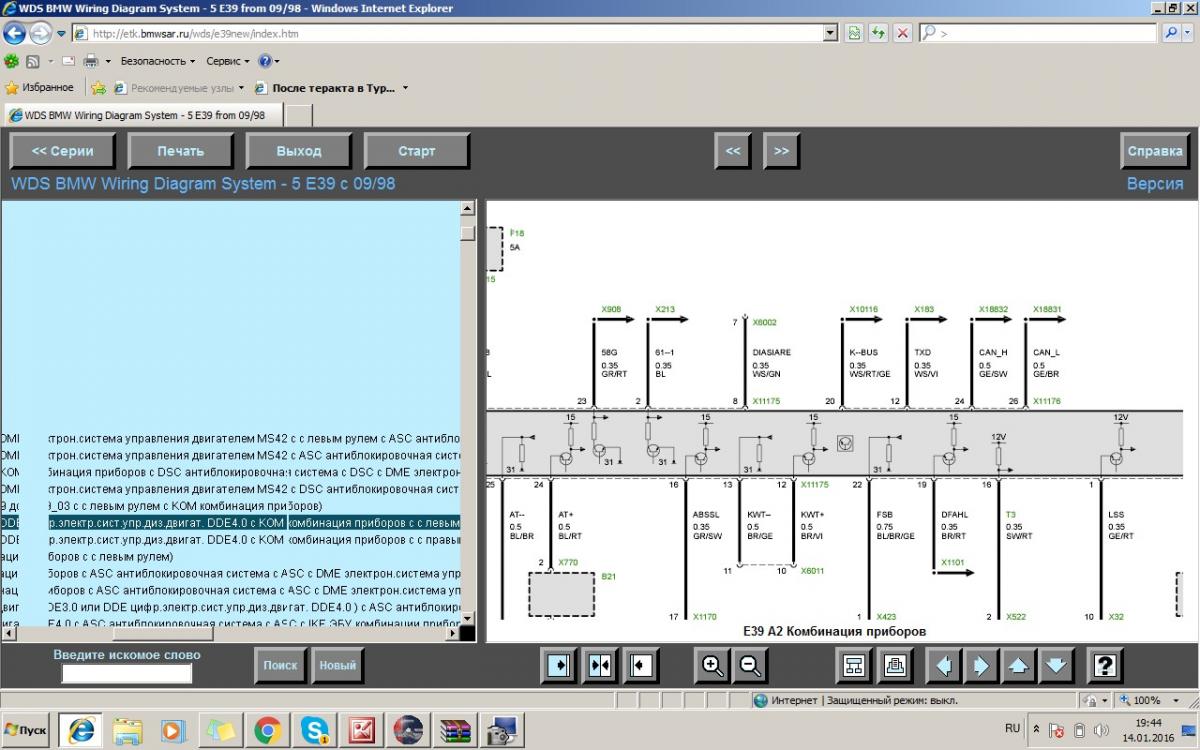The image size is (1200, 750).
Task: Open the Безопасность menu
Action: (x=158, y=61)
